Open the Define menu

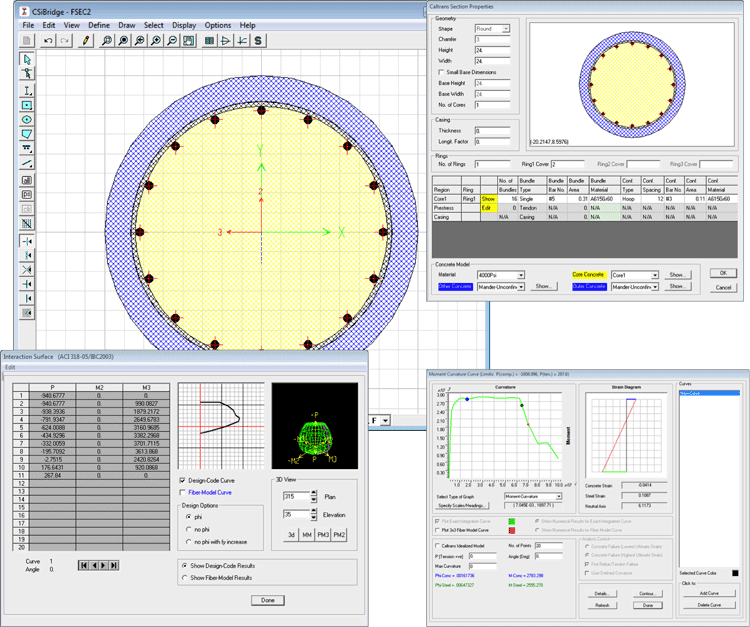(x=99, y=25)
